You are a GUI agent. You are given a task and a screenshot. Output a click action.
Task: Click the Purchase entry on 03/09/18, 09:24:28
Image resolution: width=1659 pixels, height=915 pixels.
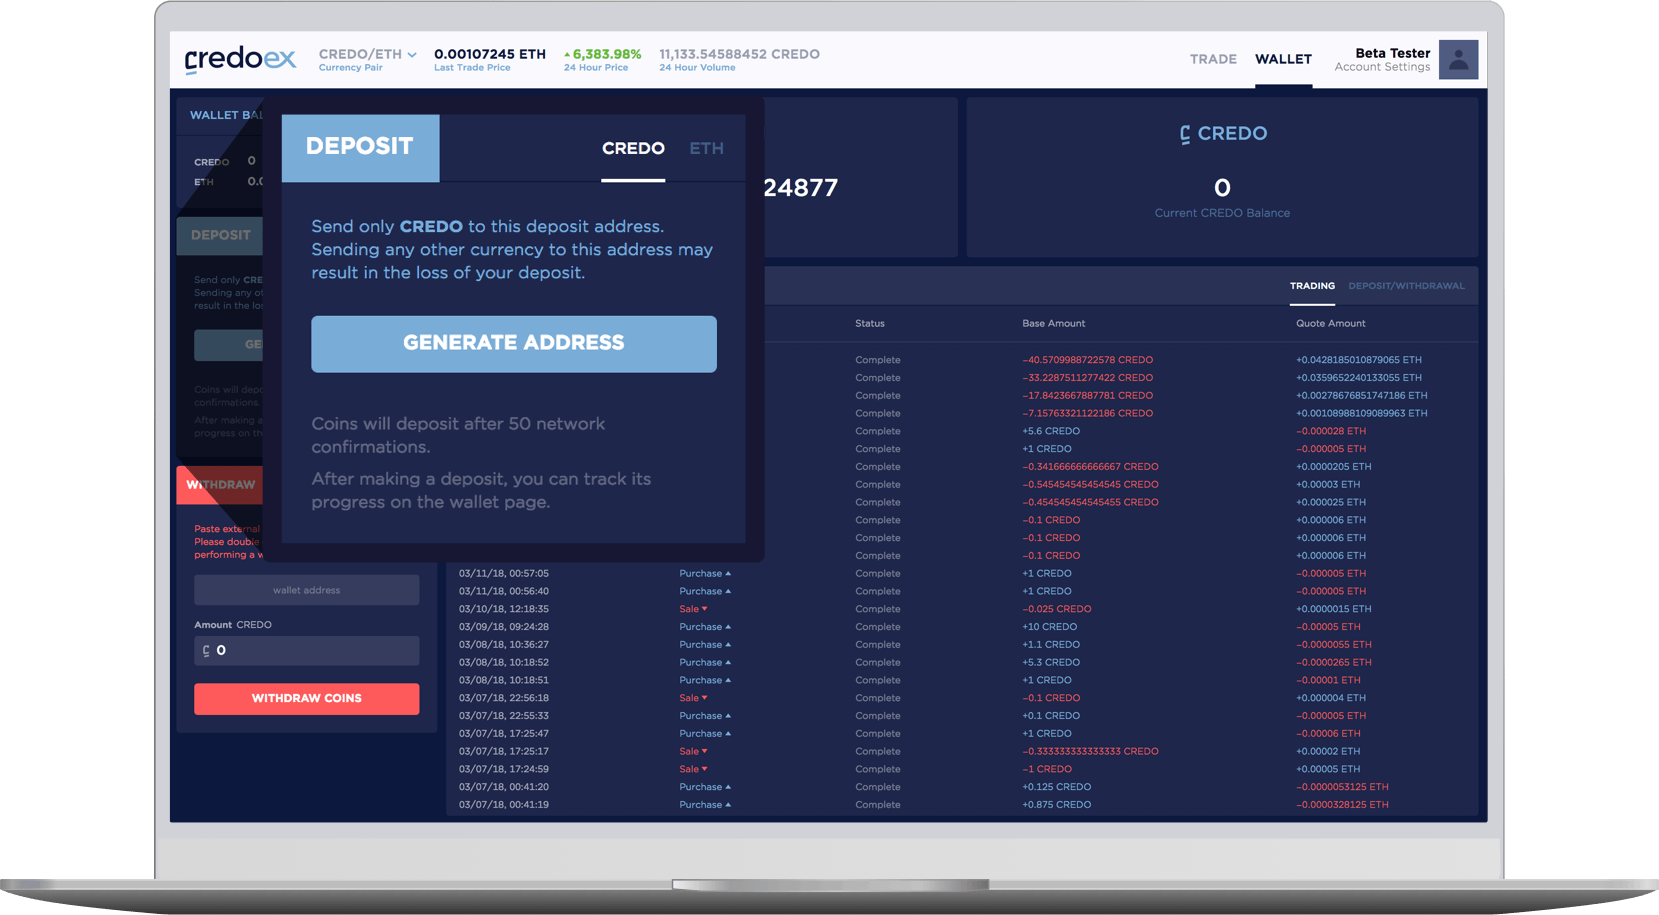pos(705,627)
